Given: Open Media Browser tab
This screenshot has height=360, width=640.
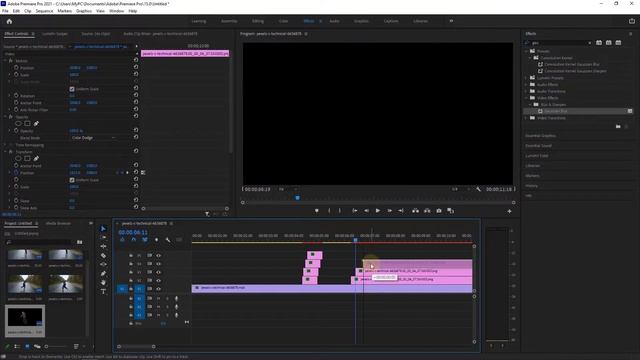Looking at the screenshot, I should 58,224.
